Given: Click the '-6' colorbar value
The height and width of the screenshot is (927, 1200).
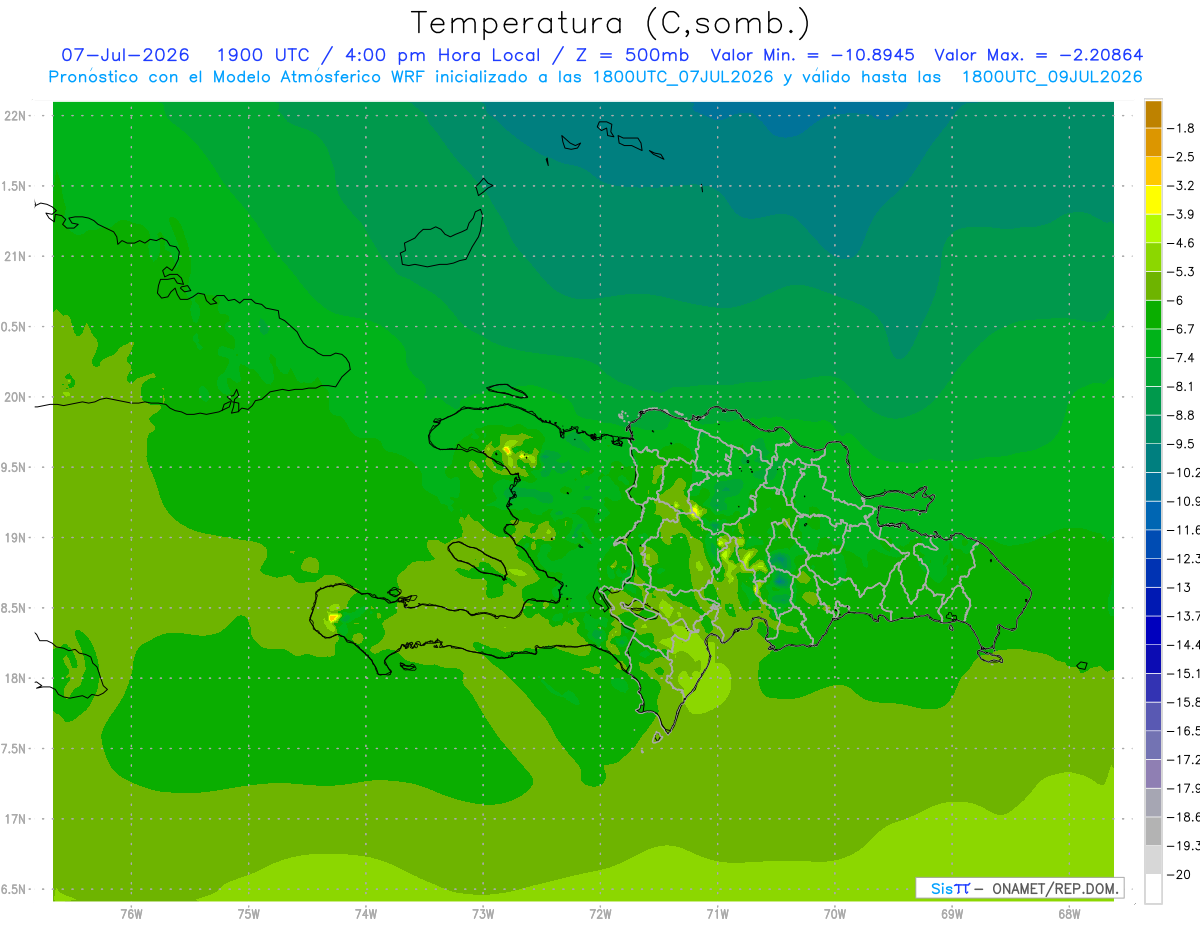Looking at the screenshot, I should pyautogui.click(x=1176, y=300).
